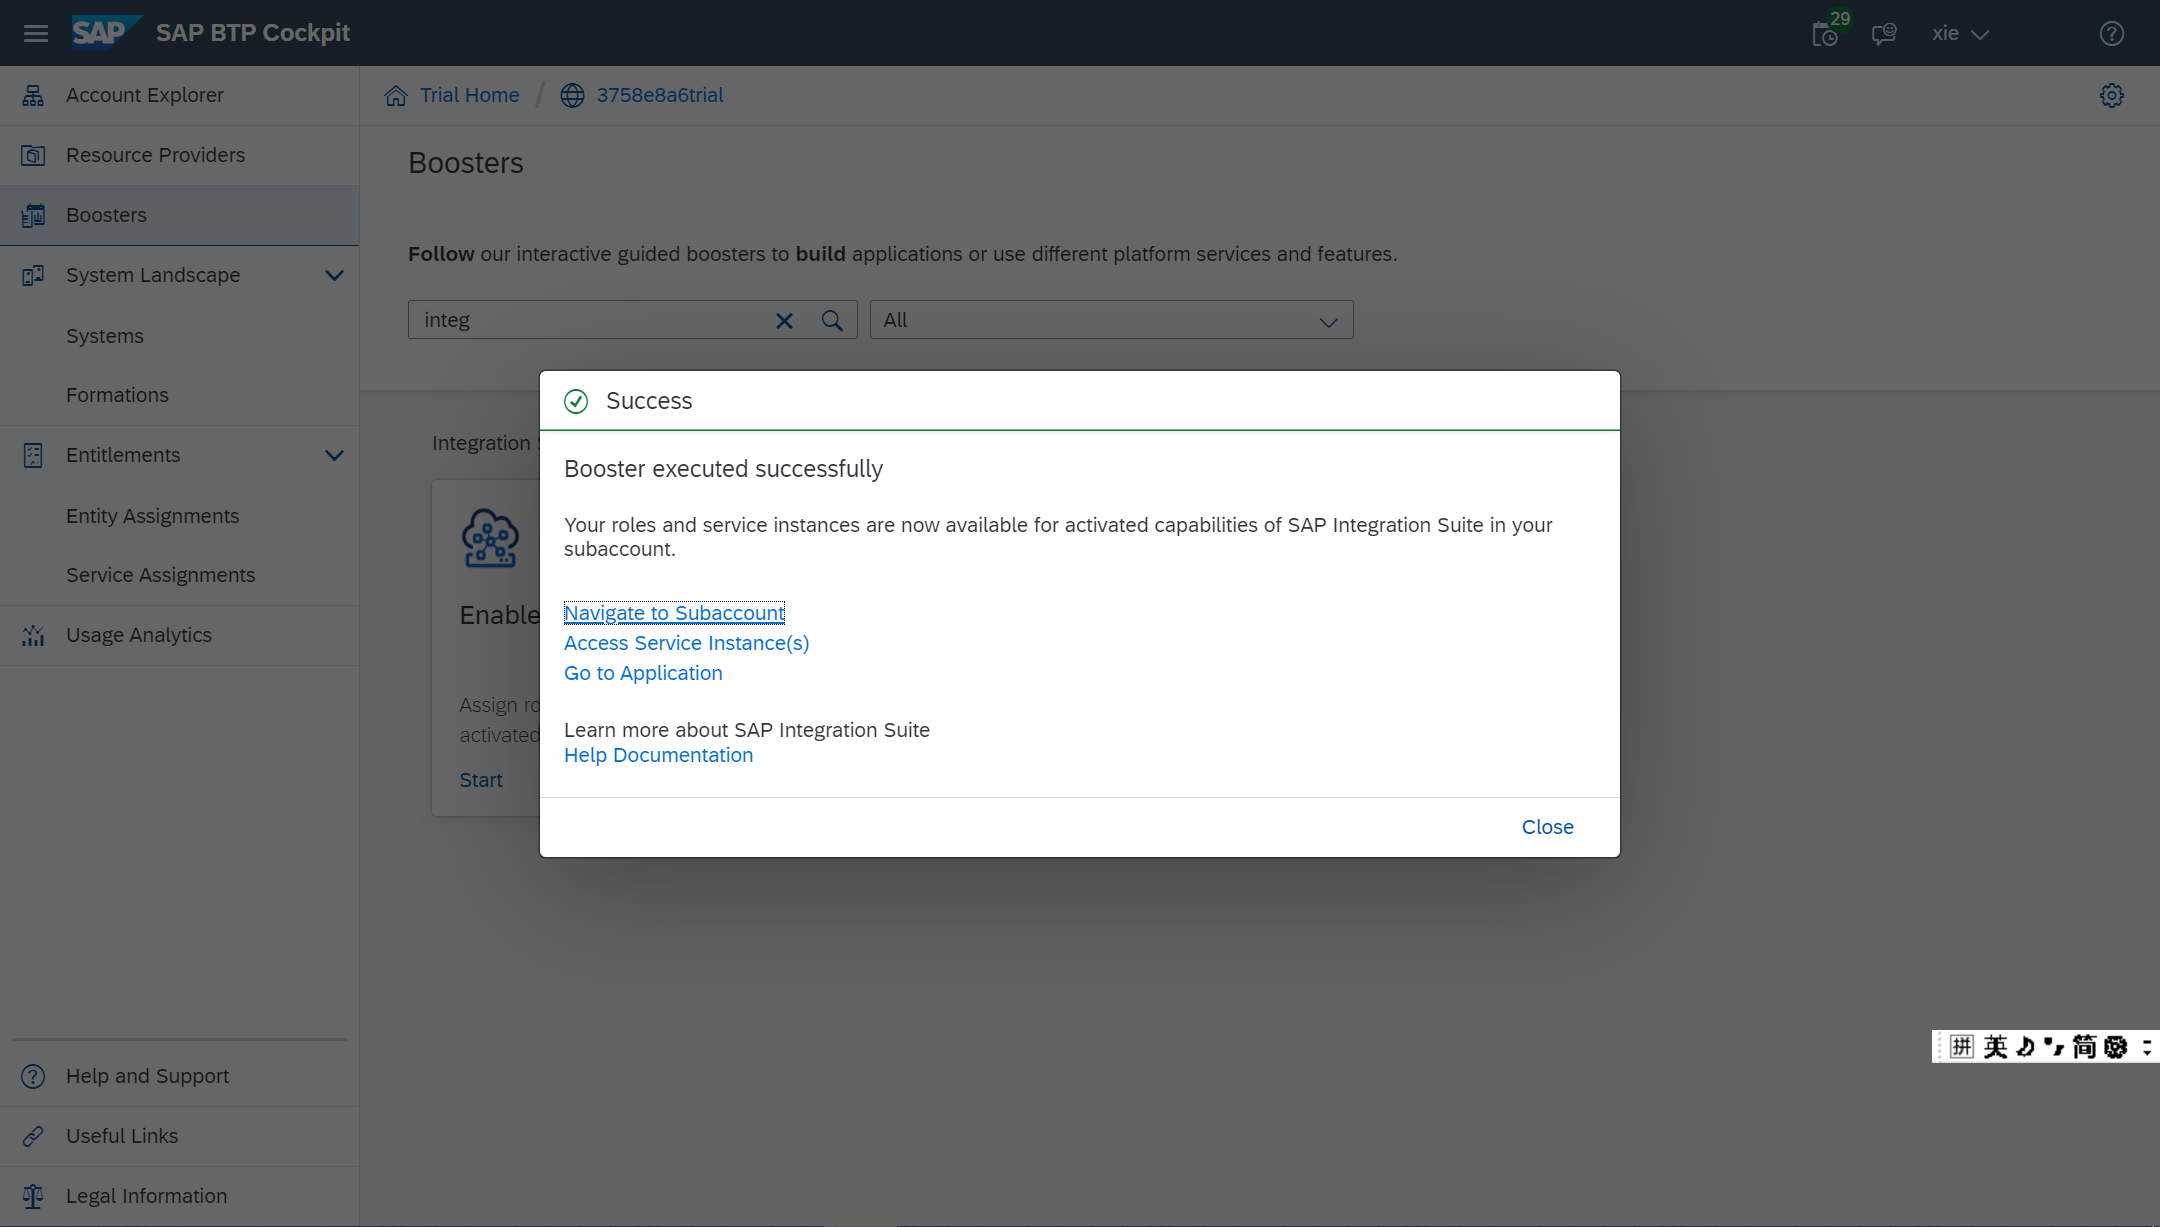Click the Boosters page heading
This screenshot has height=1227, width=2160.
(466, 163)
